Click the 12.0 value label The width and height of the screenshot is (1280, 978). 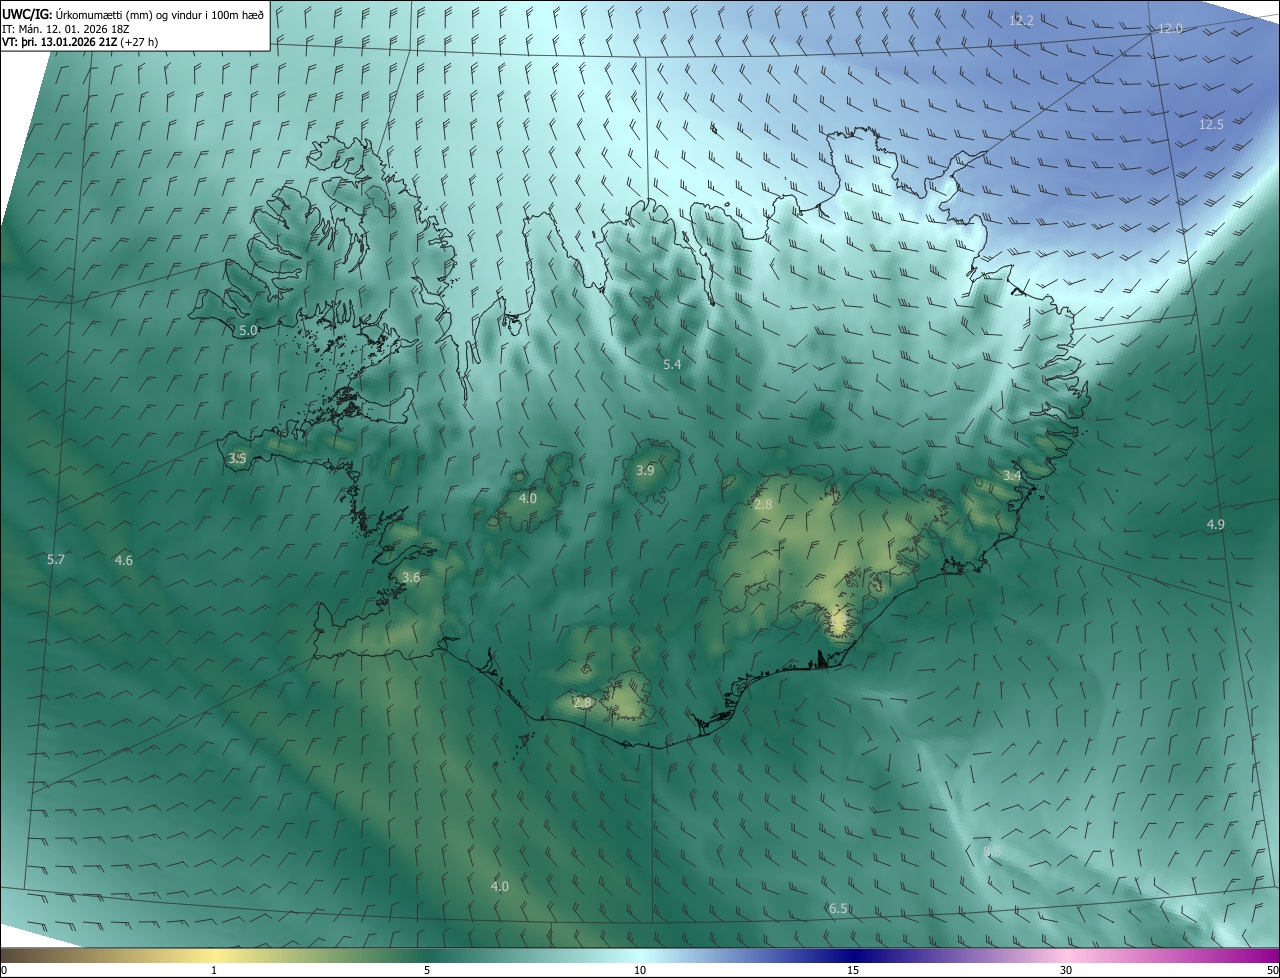pyautogui.click(x=1170, y=29)
